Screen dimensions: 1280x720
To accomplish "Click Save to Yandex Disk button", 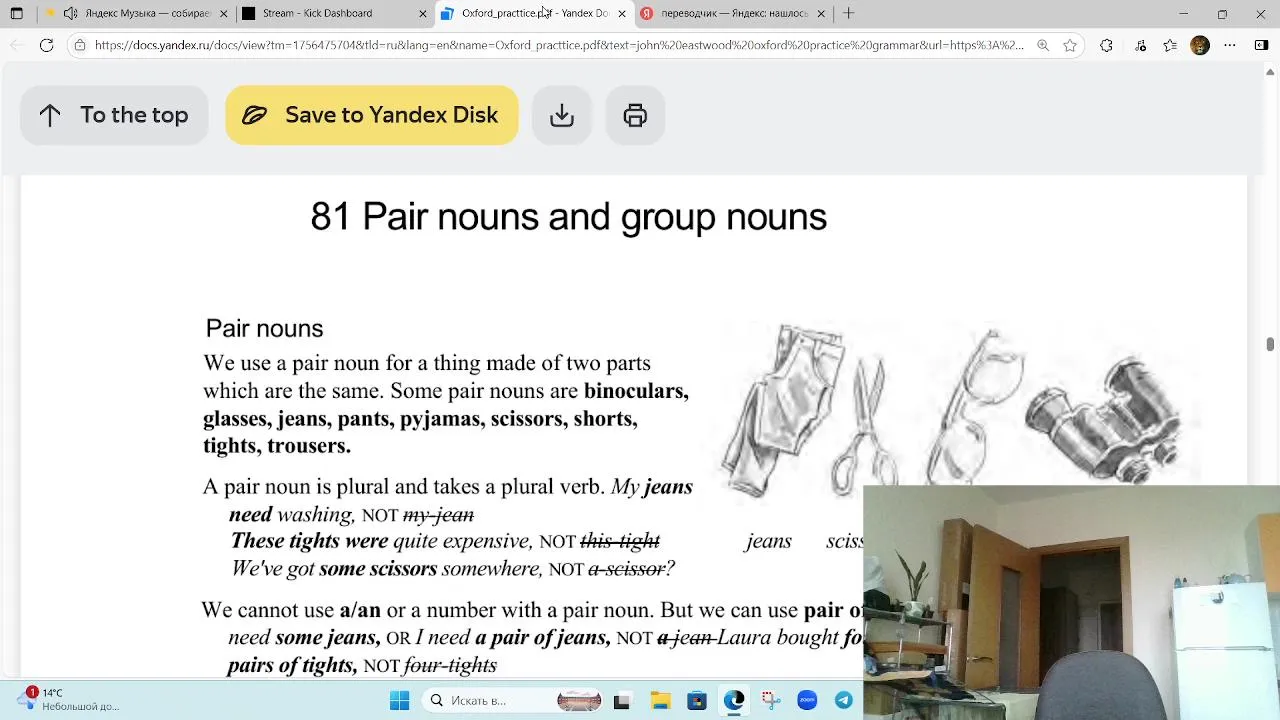I will 372,115.
